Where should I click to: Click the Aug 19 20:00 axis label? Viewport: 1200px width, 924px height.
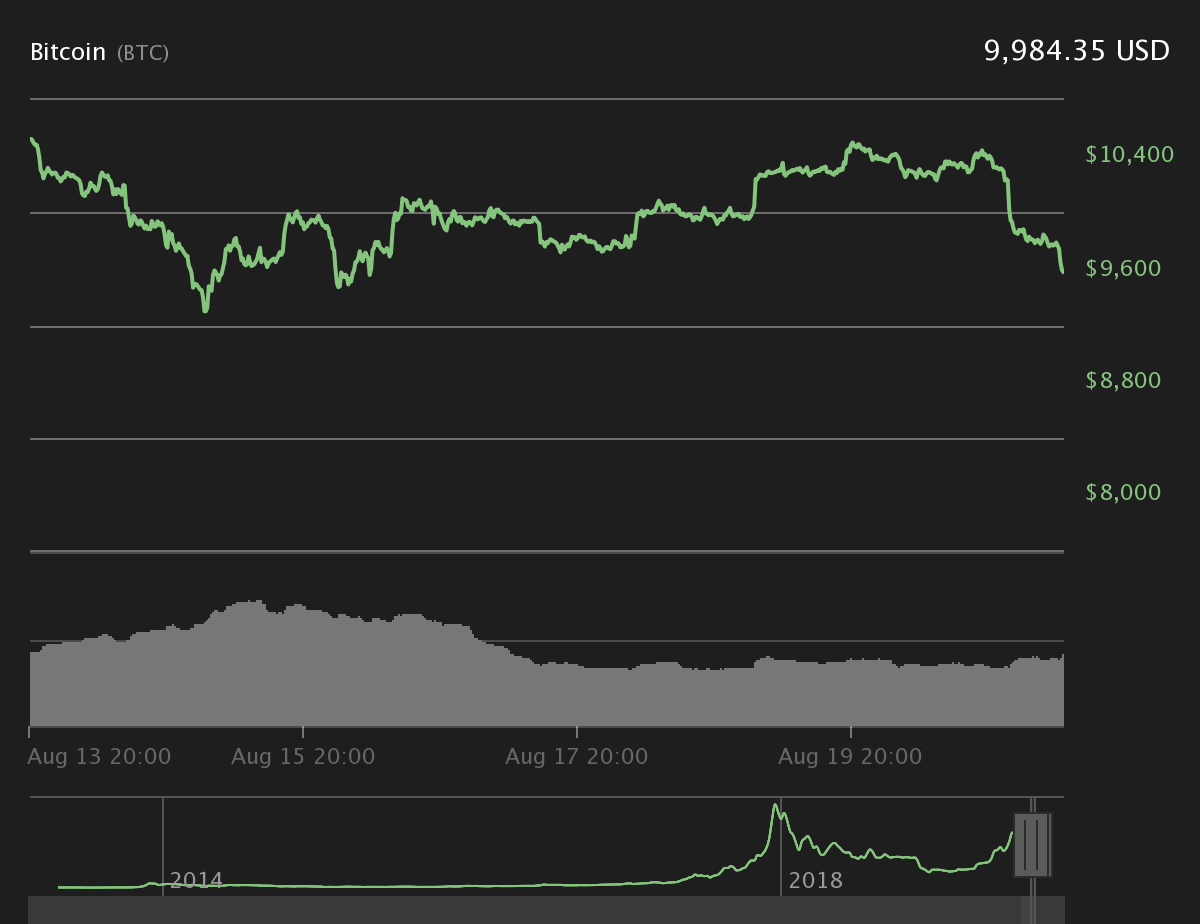tap(851, 757)
